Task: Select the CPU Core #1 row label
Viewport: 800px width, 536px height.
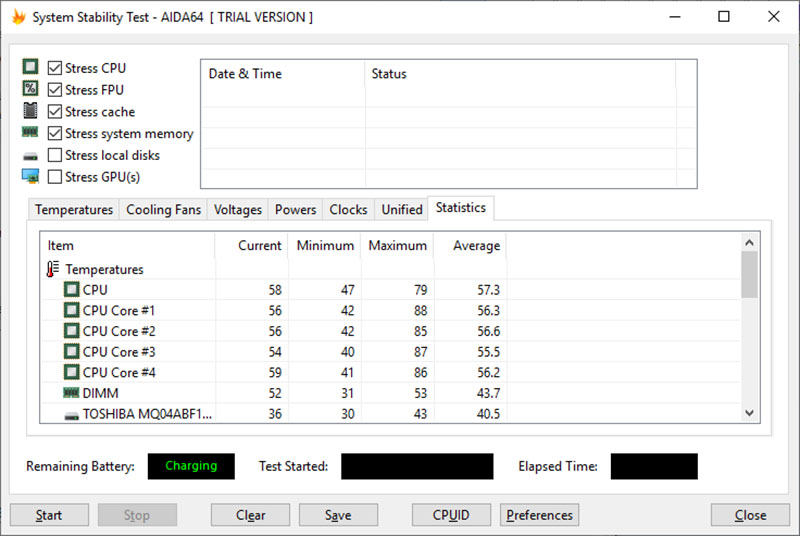Action: click(x=118, y=311)
